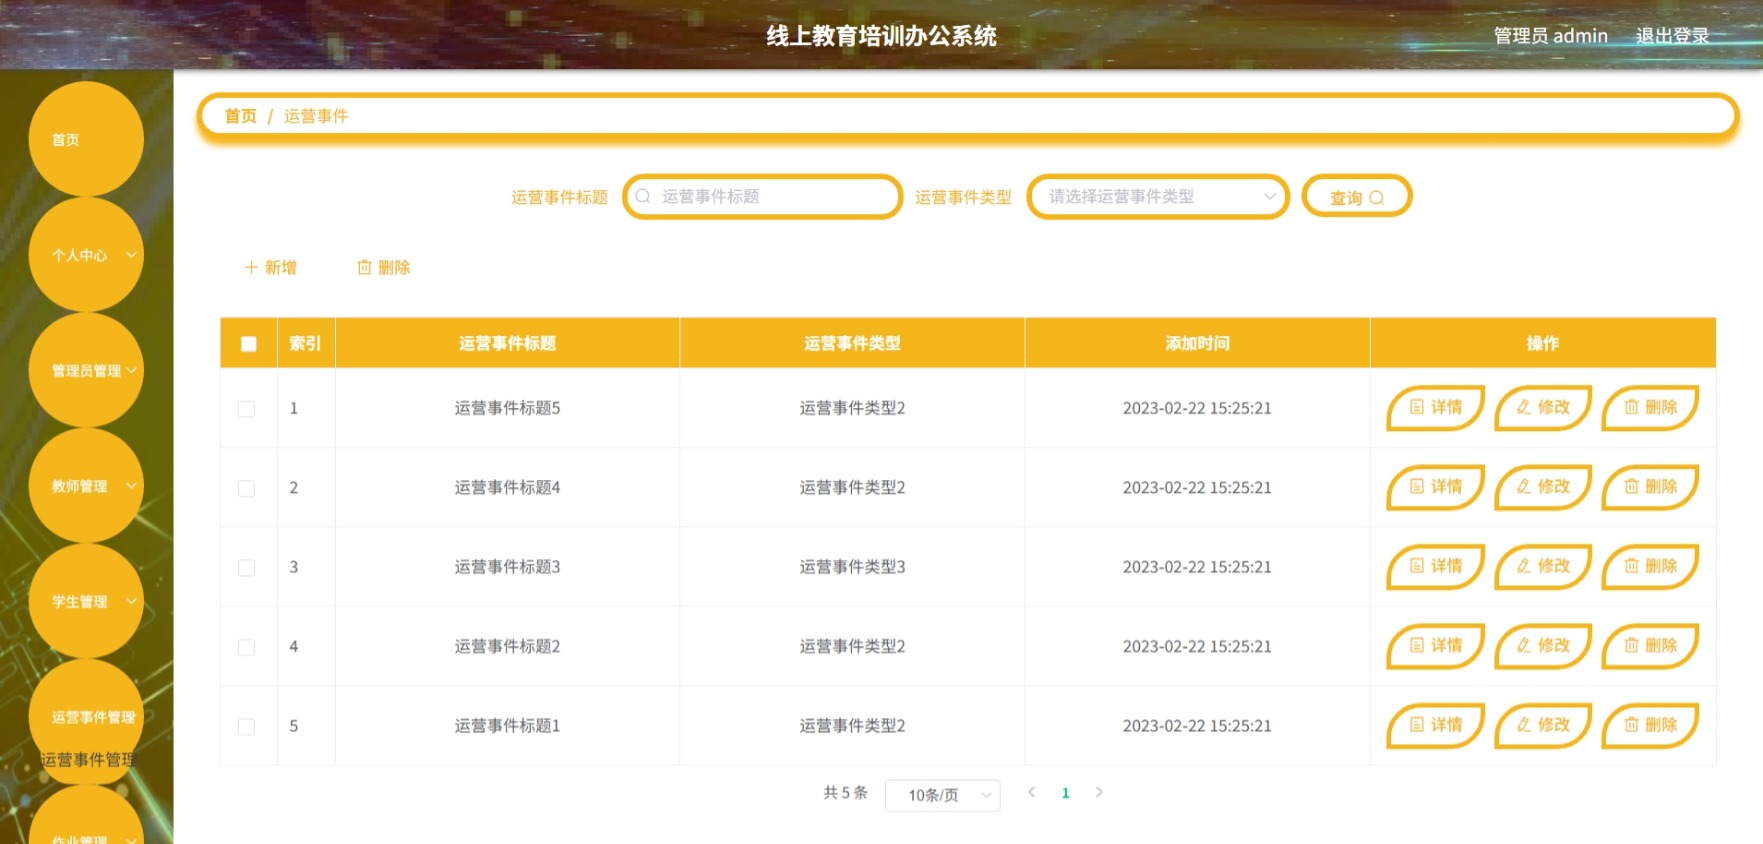Go to next page arrow
This screenshot has height=844, width=1763.
pos(1099,792)
